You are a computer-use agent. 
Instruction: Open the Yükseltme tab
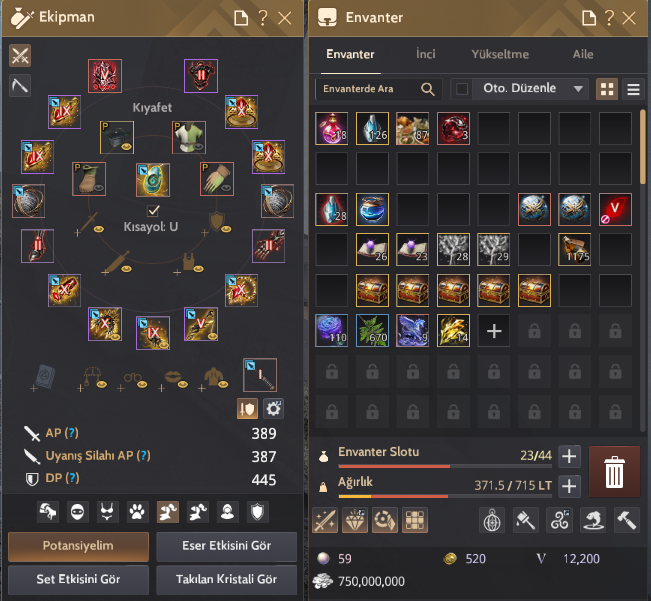(500, 54)
